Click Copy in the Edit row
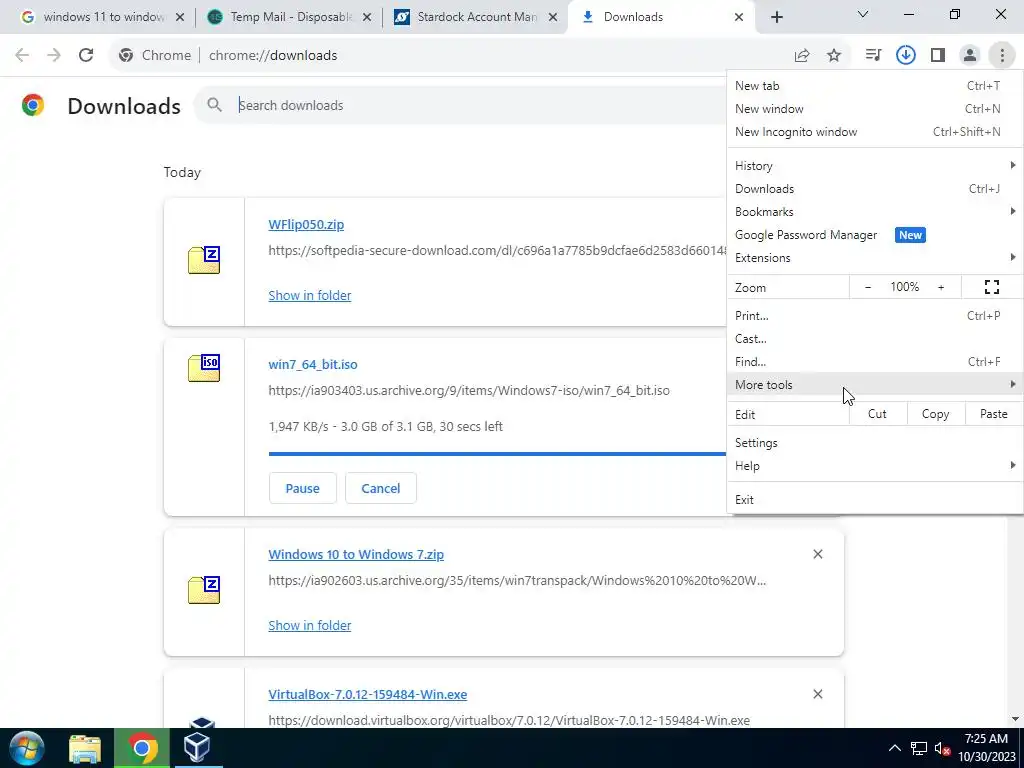 tap(935, 414)
